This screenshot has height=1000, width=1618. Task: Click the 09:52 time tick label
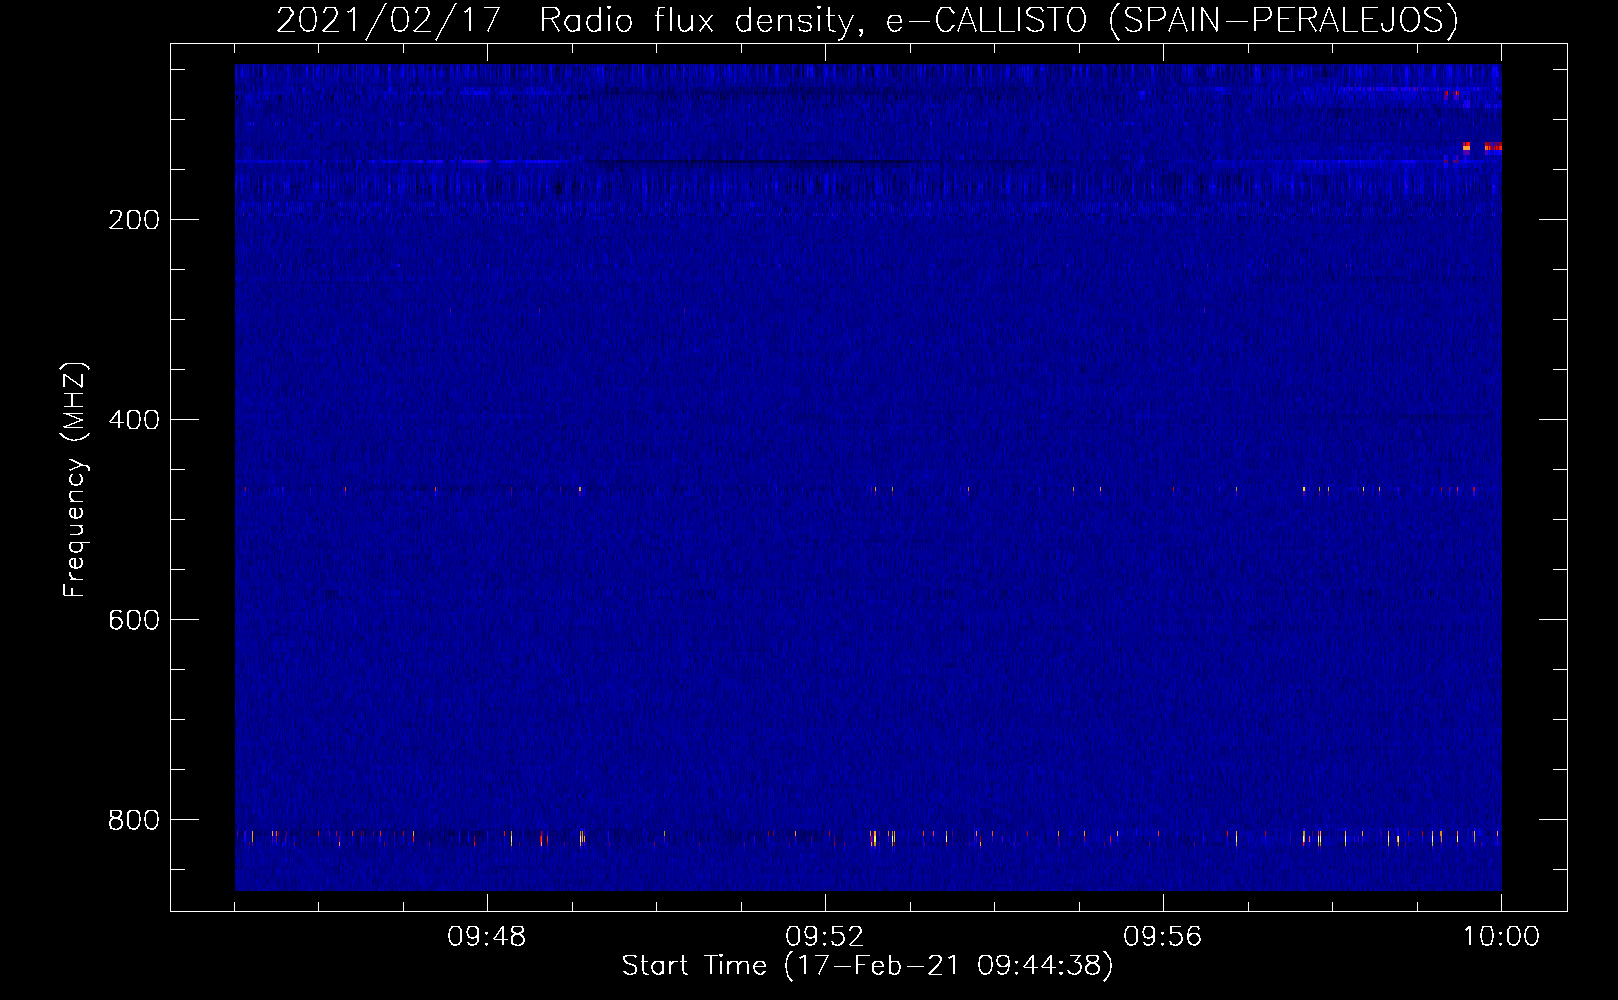pos(825,937)
